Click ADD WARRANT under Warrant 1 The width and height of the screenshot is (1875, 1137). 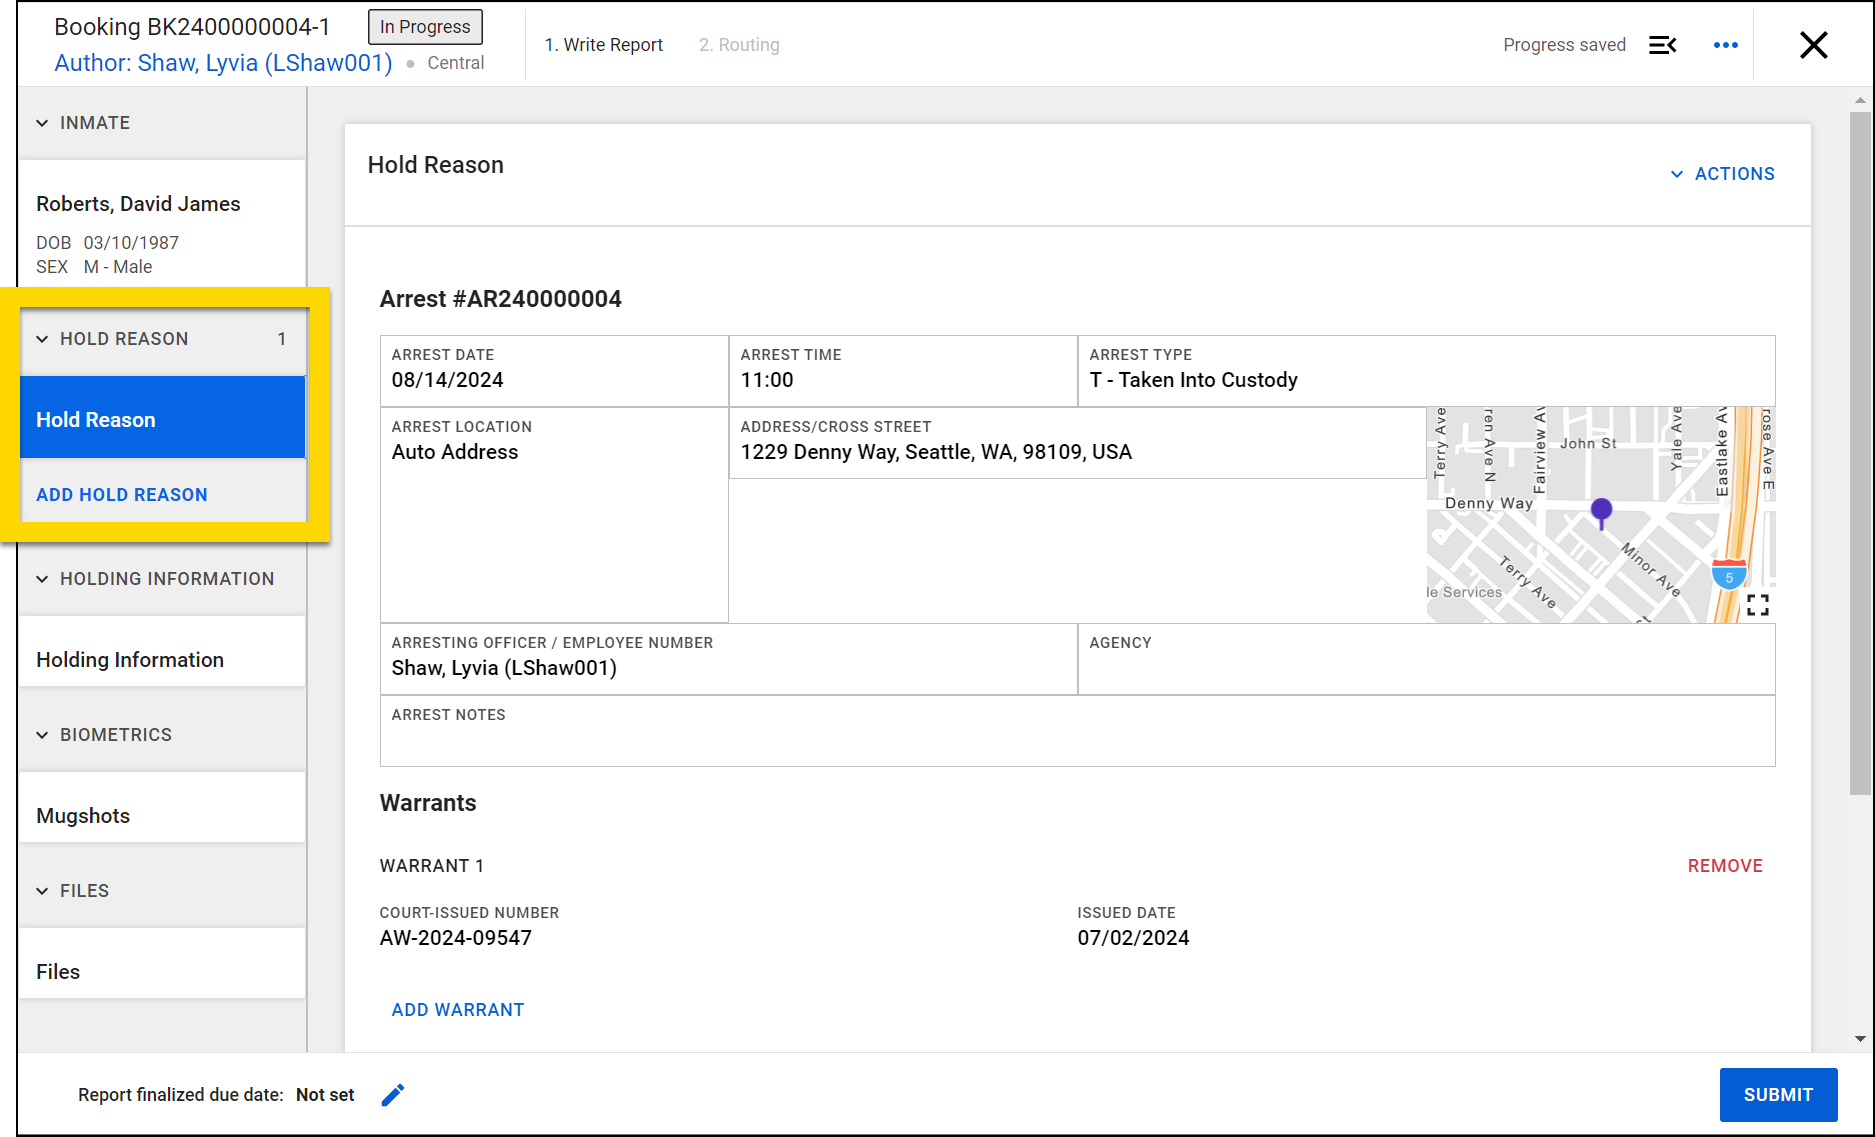[x=457, y=1009]
